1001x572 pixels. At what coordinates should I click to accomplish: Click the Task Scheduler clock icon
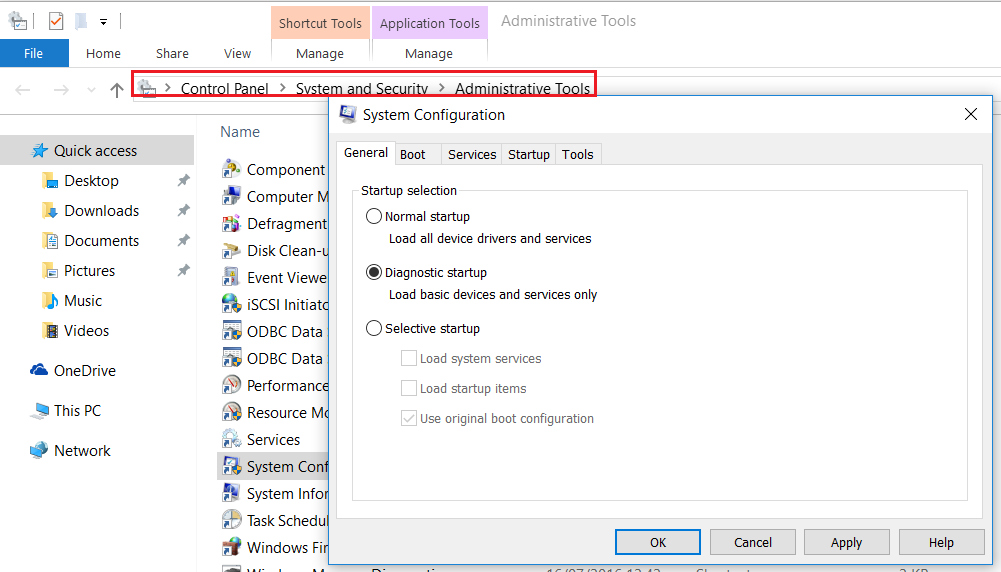tap(231, 520)
